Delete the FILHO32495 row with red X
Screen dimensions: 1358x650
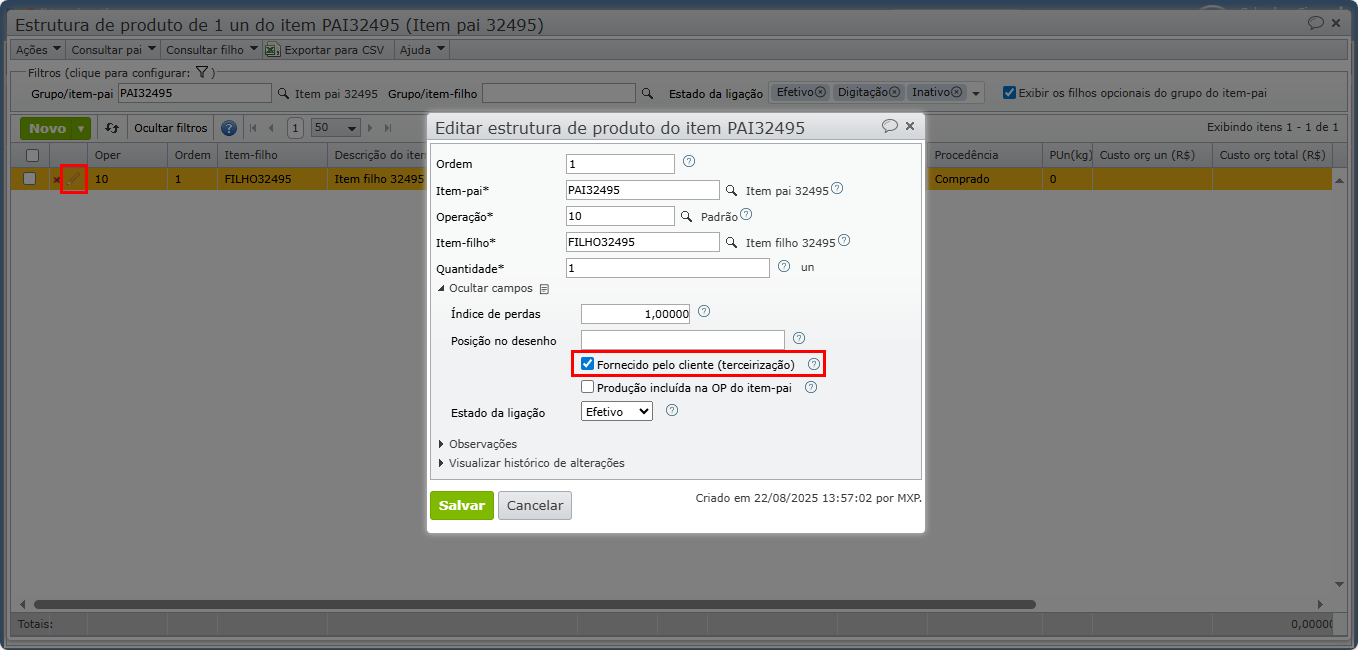point(56,180)
